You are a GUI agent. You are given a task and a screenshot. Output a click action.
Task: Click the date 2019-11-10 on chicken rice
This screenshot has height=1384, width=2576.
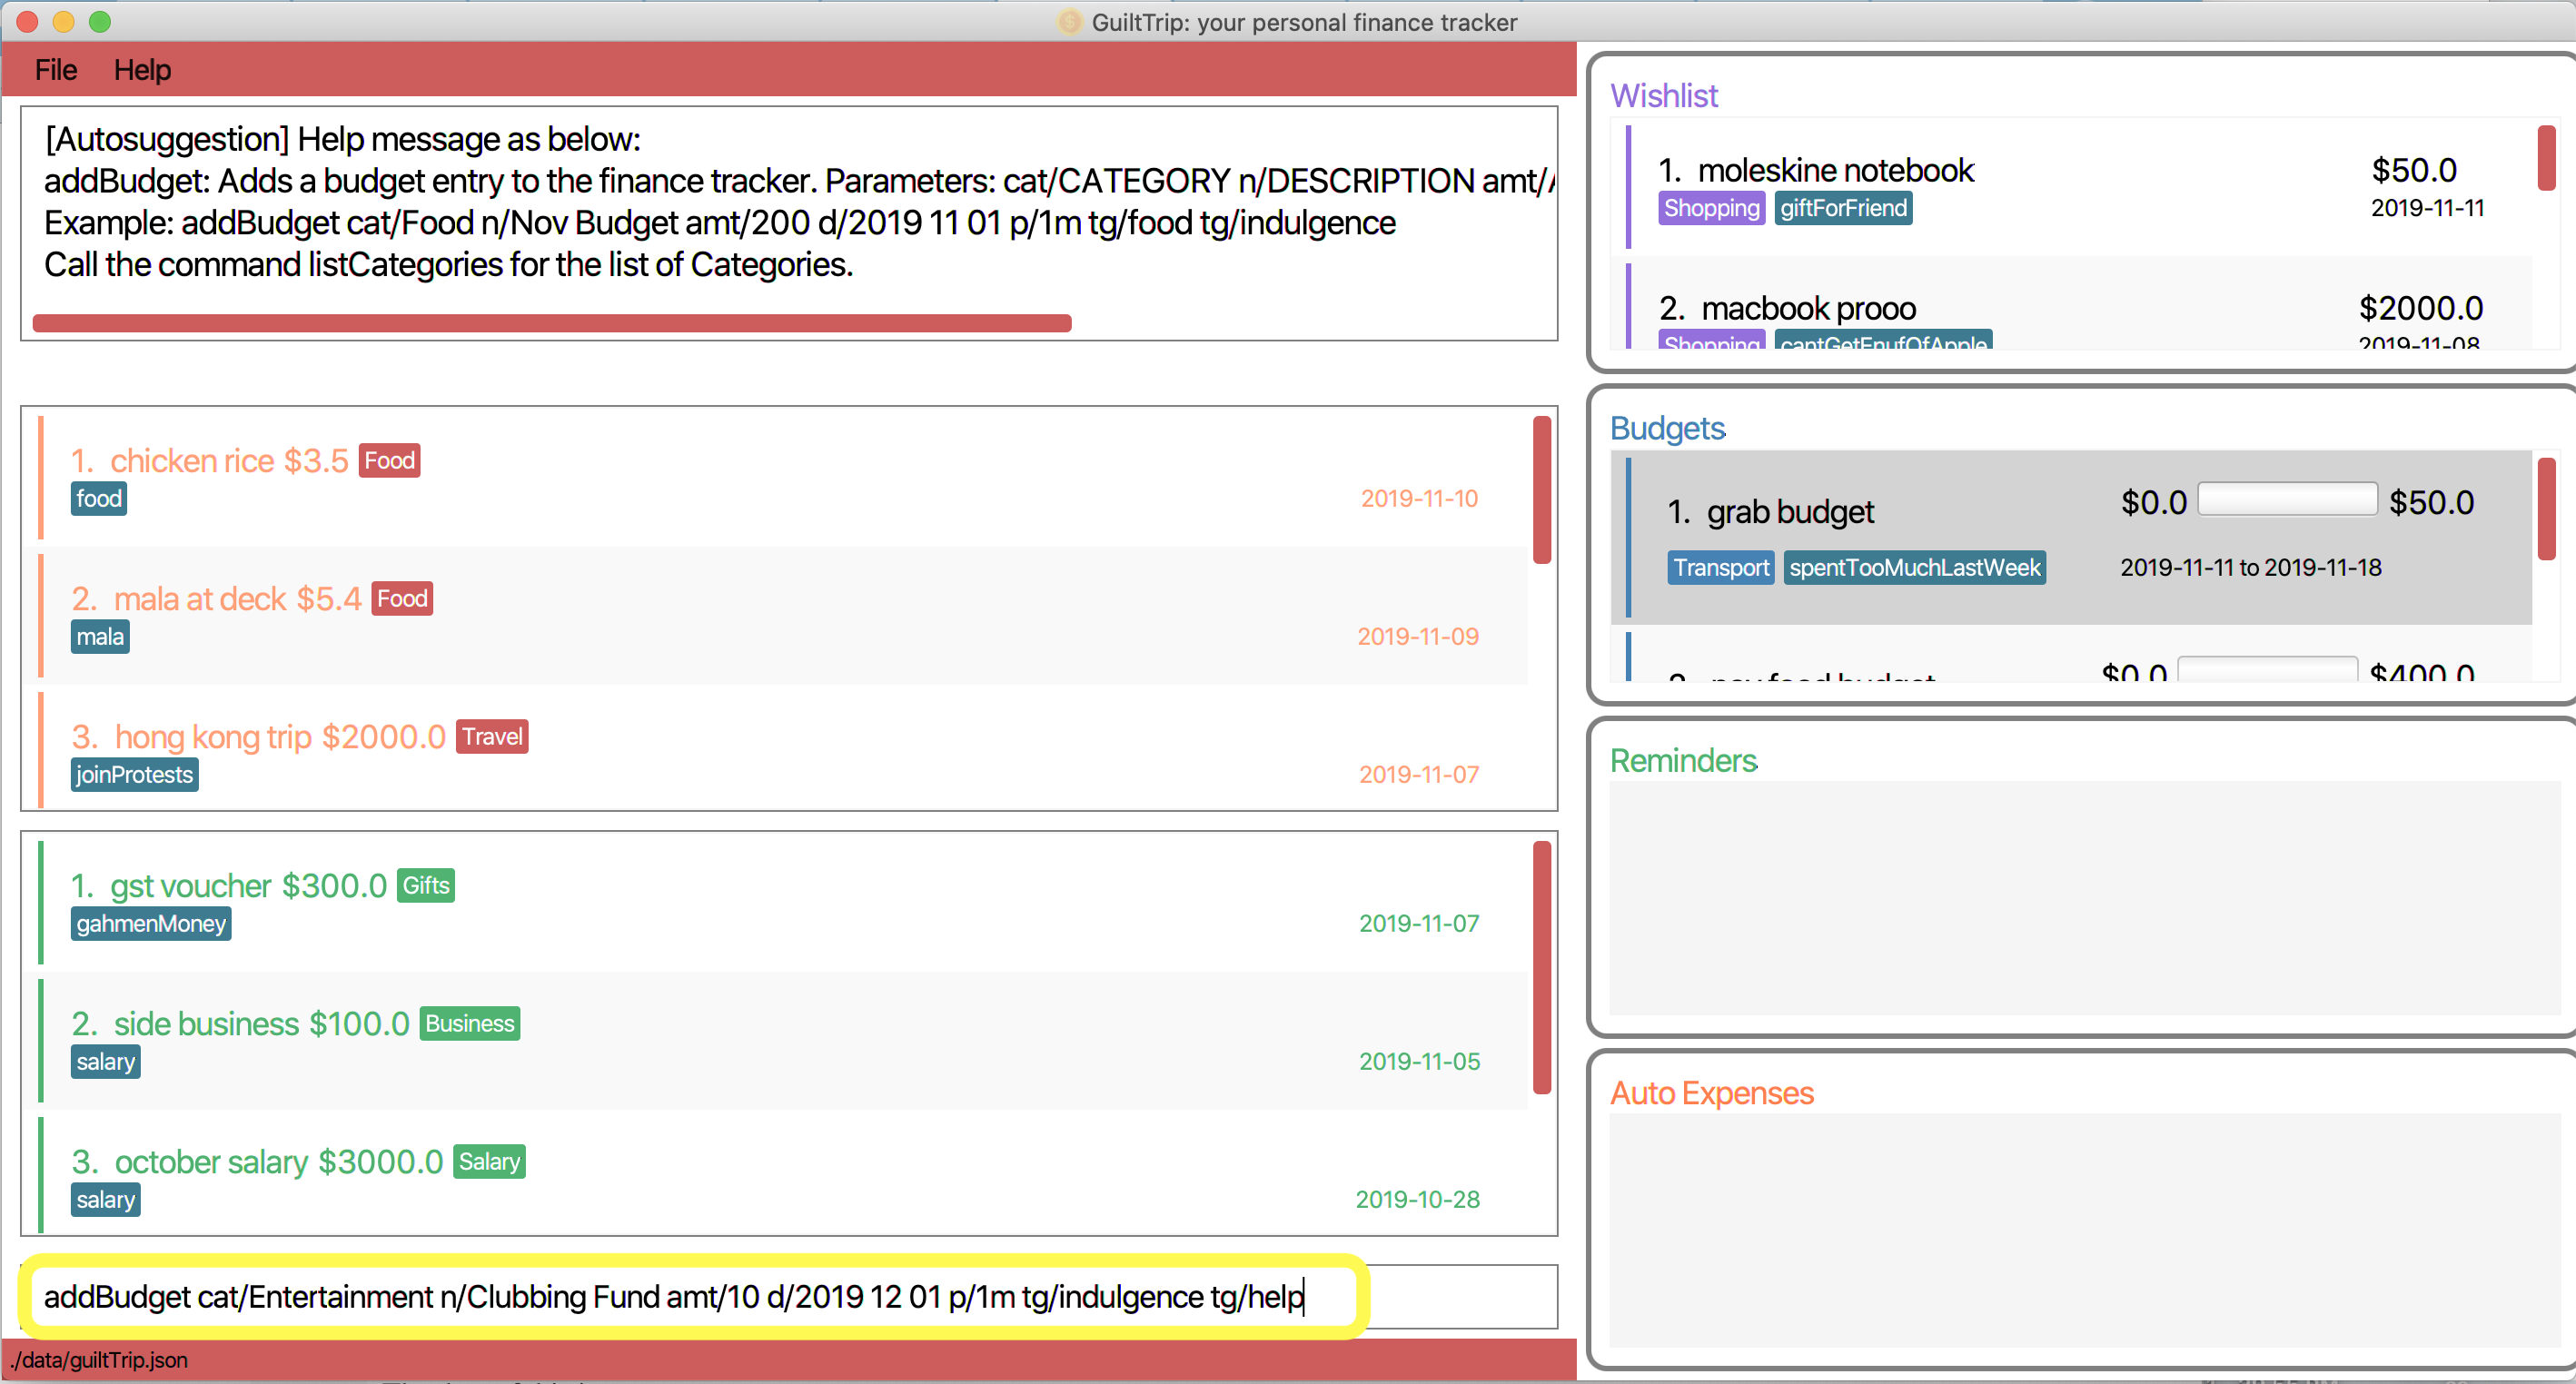[x=1419, y=498]
